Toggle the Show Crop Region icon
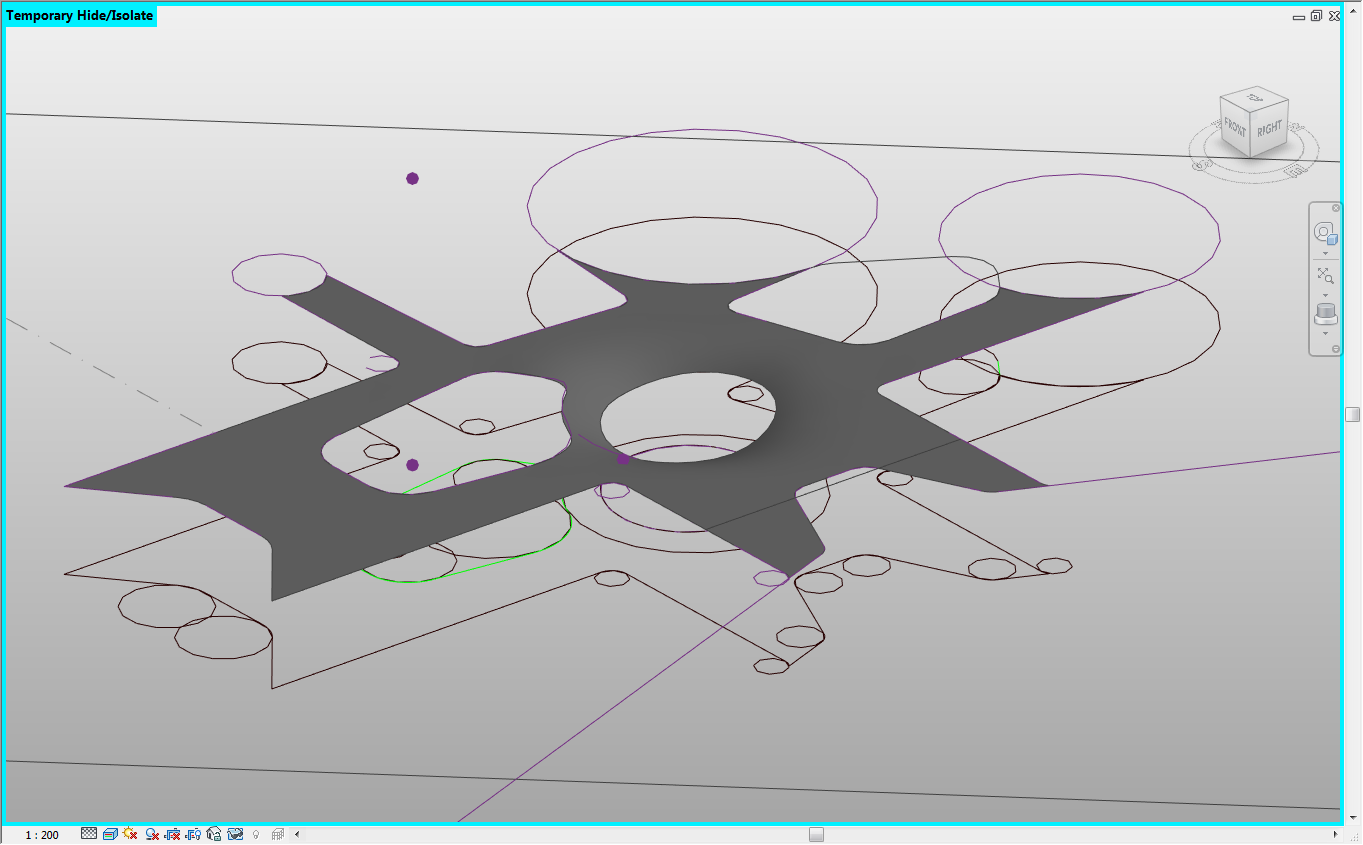This screenshot has height=845, width=1363. [193, 834]
